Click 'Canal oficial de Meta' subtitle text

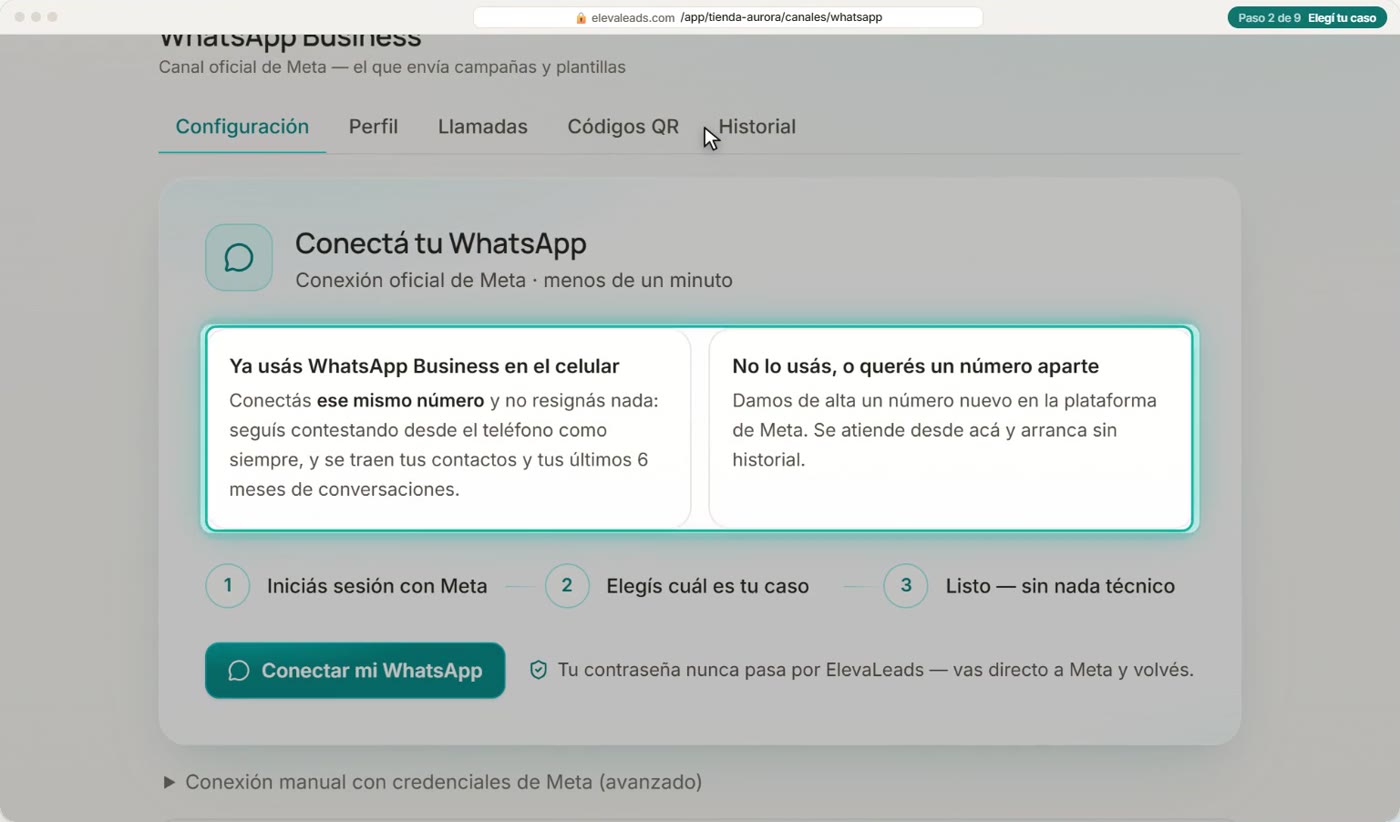tap(392, 67)
